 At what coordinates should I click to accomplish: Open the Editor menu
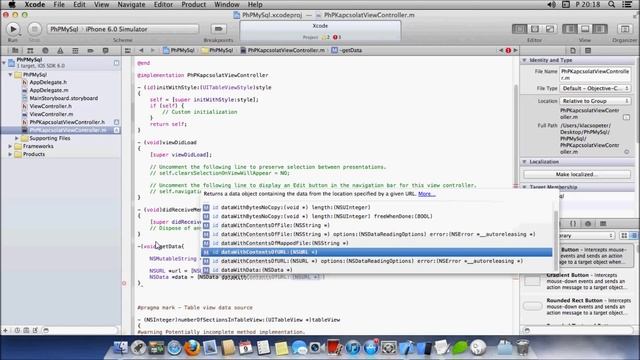click(163, 4)
